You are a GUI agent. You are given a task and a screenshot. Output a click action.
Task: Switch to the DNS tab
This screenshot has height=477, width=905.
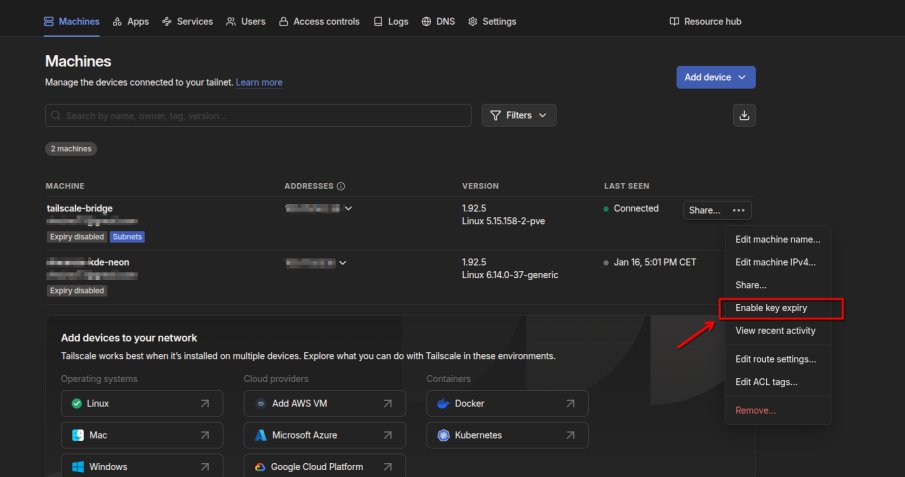(x=438, y=21)
